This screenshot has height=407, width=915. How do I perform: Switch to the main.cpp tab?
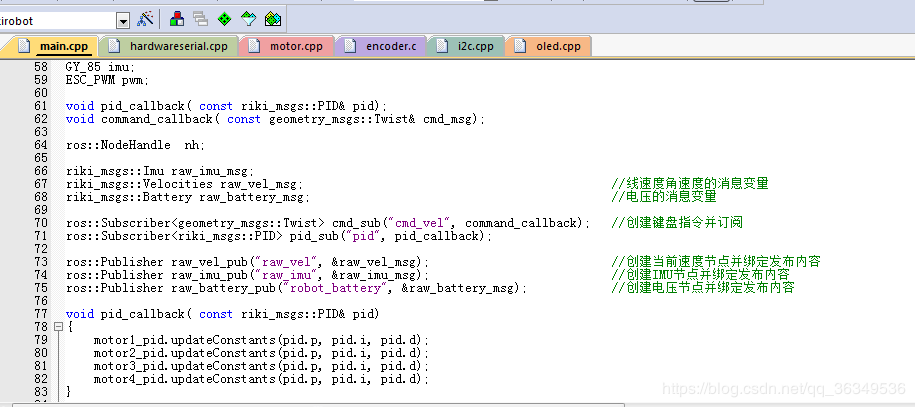click(x=62, y=46)
